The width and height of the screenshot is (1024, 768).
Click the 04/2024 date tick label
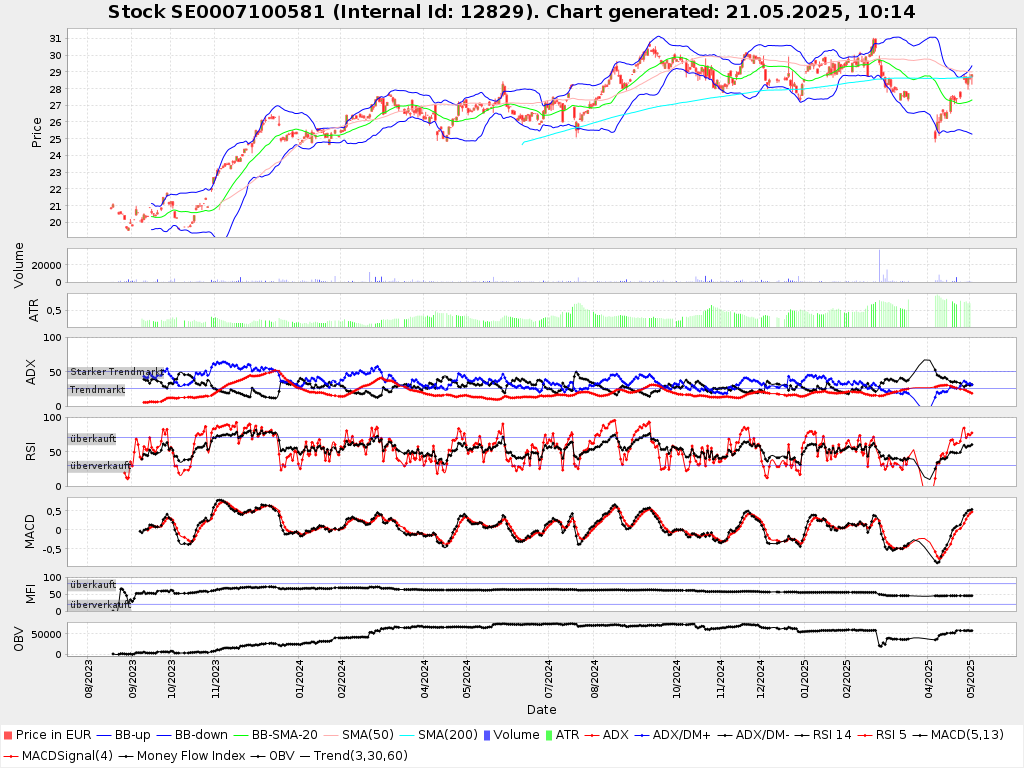pos(425,679)
